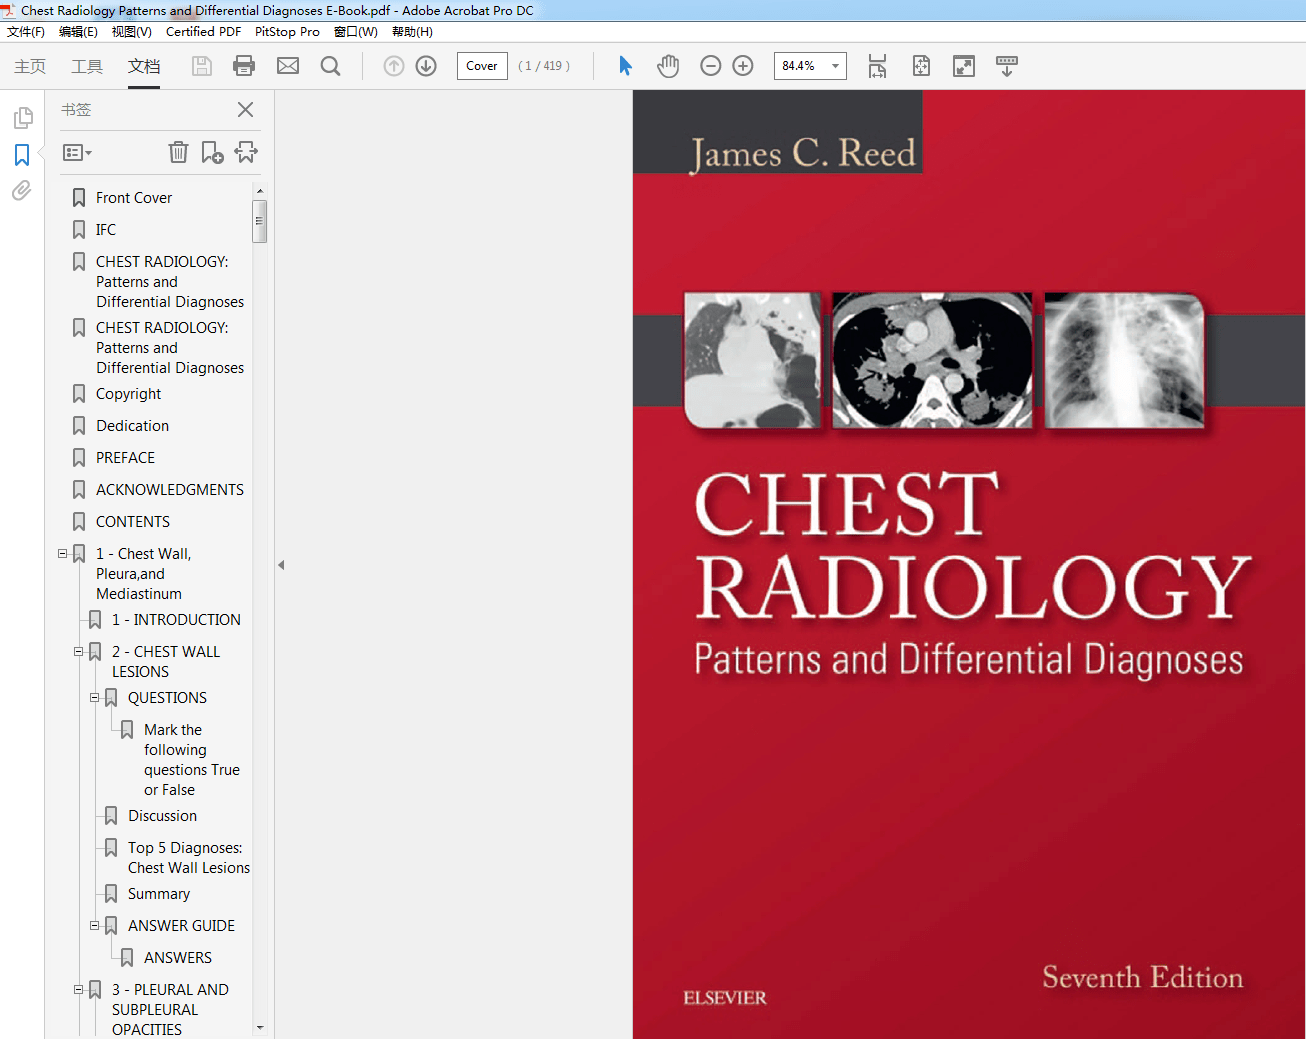Open Search with the magnifying glass icon
1306x1039 pixels.
pos(330,65)
